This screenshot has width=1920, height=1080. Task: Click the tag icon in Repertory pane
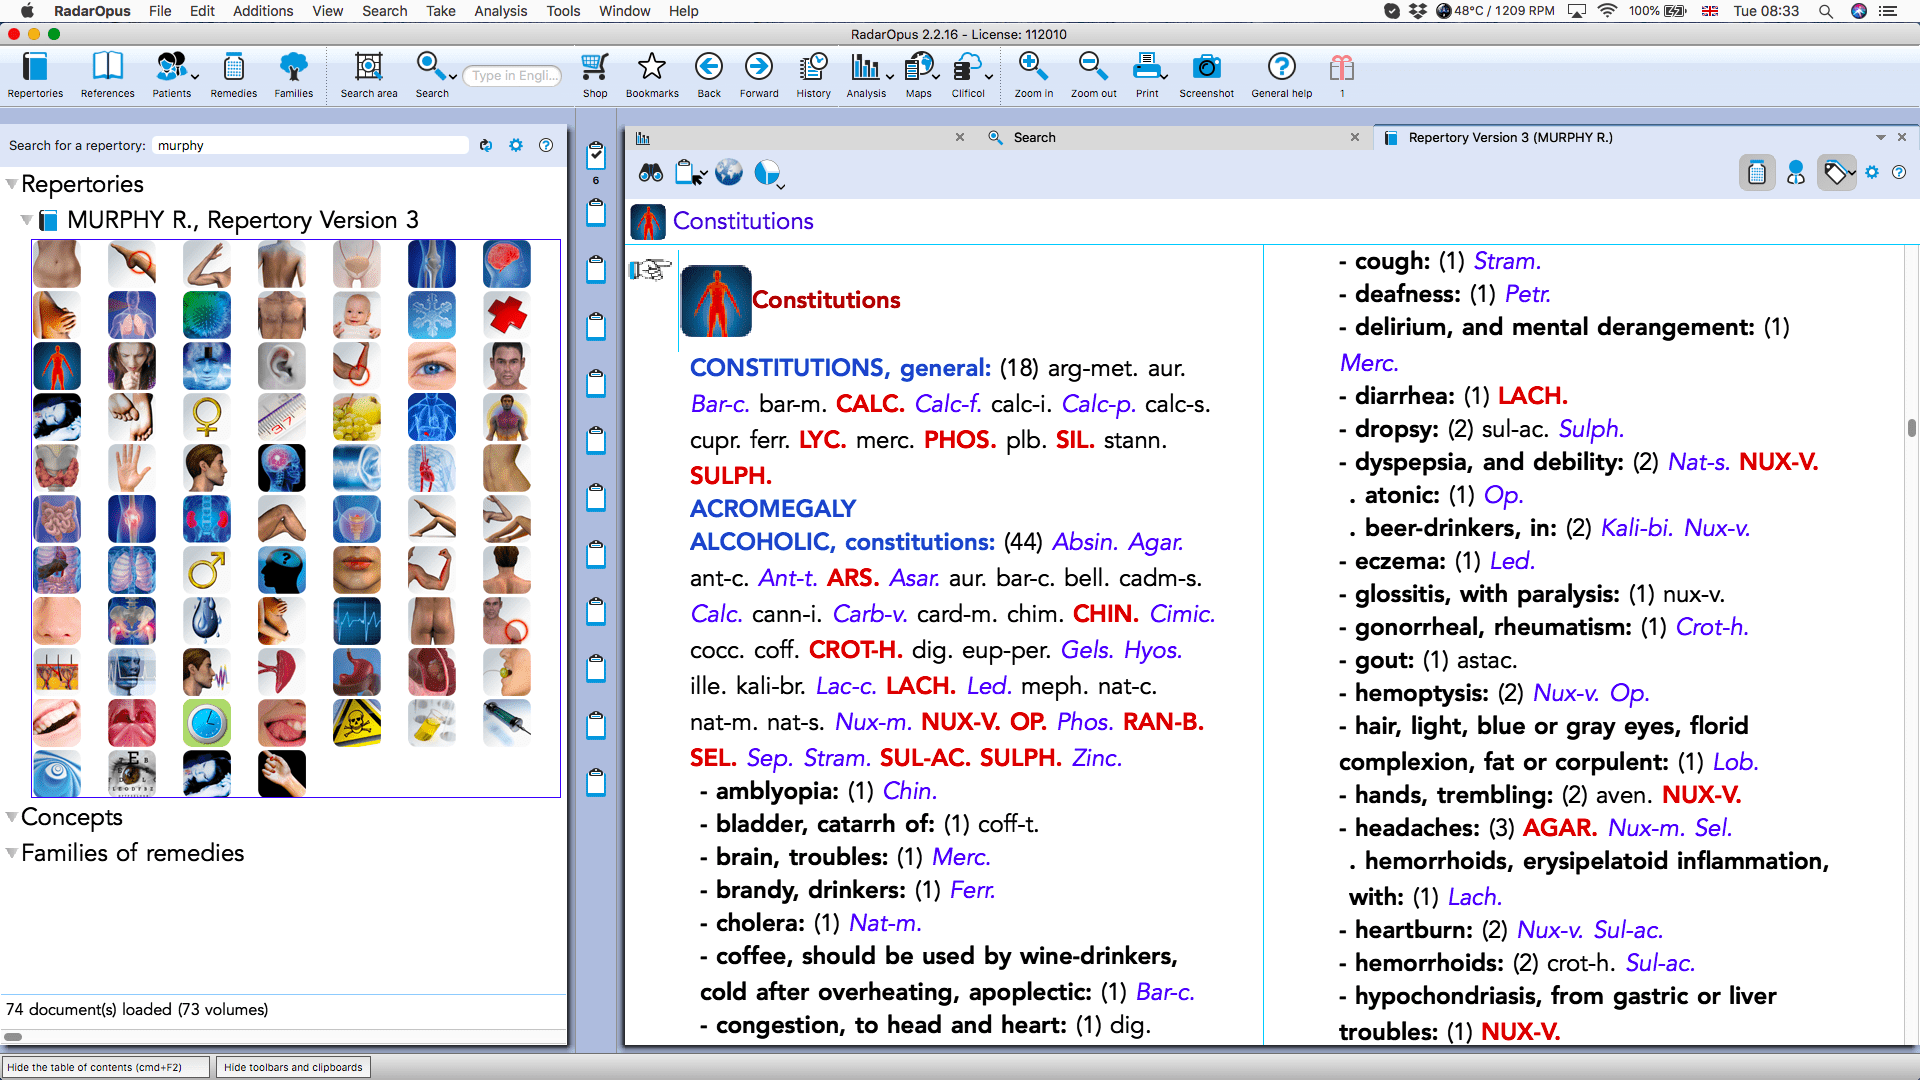[1835, 173]
